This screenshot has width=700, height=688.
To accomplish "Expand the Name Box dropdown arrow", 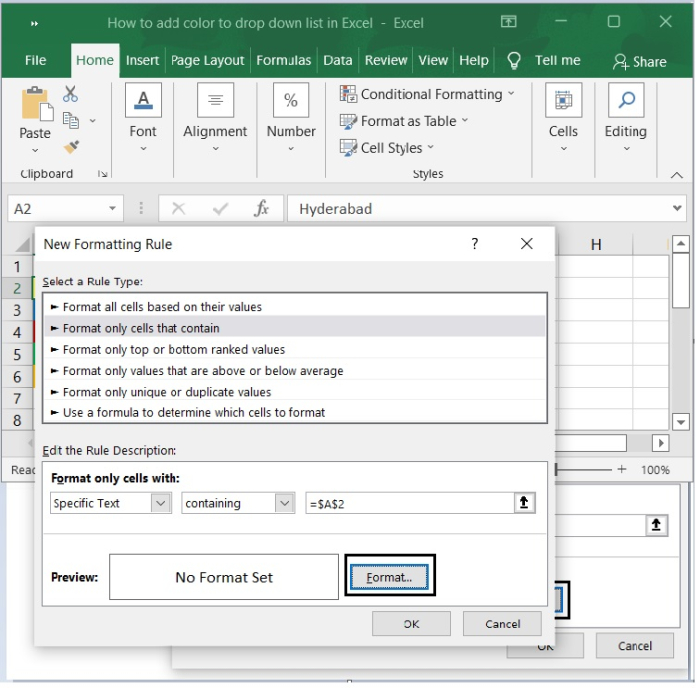I will [x=112, y=208].
